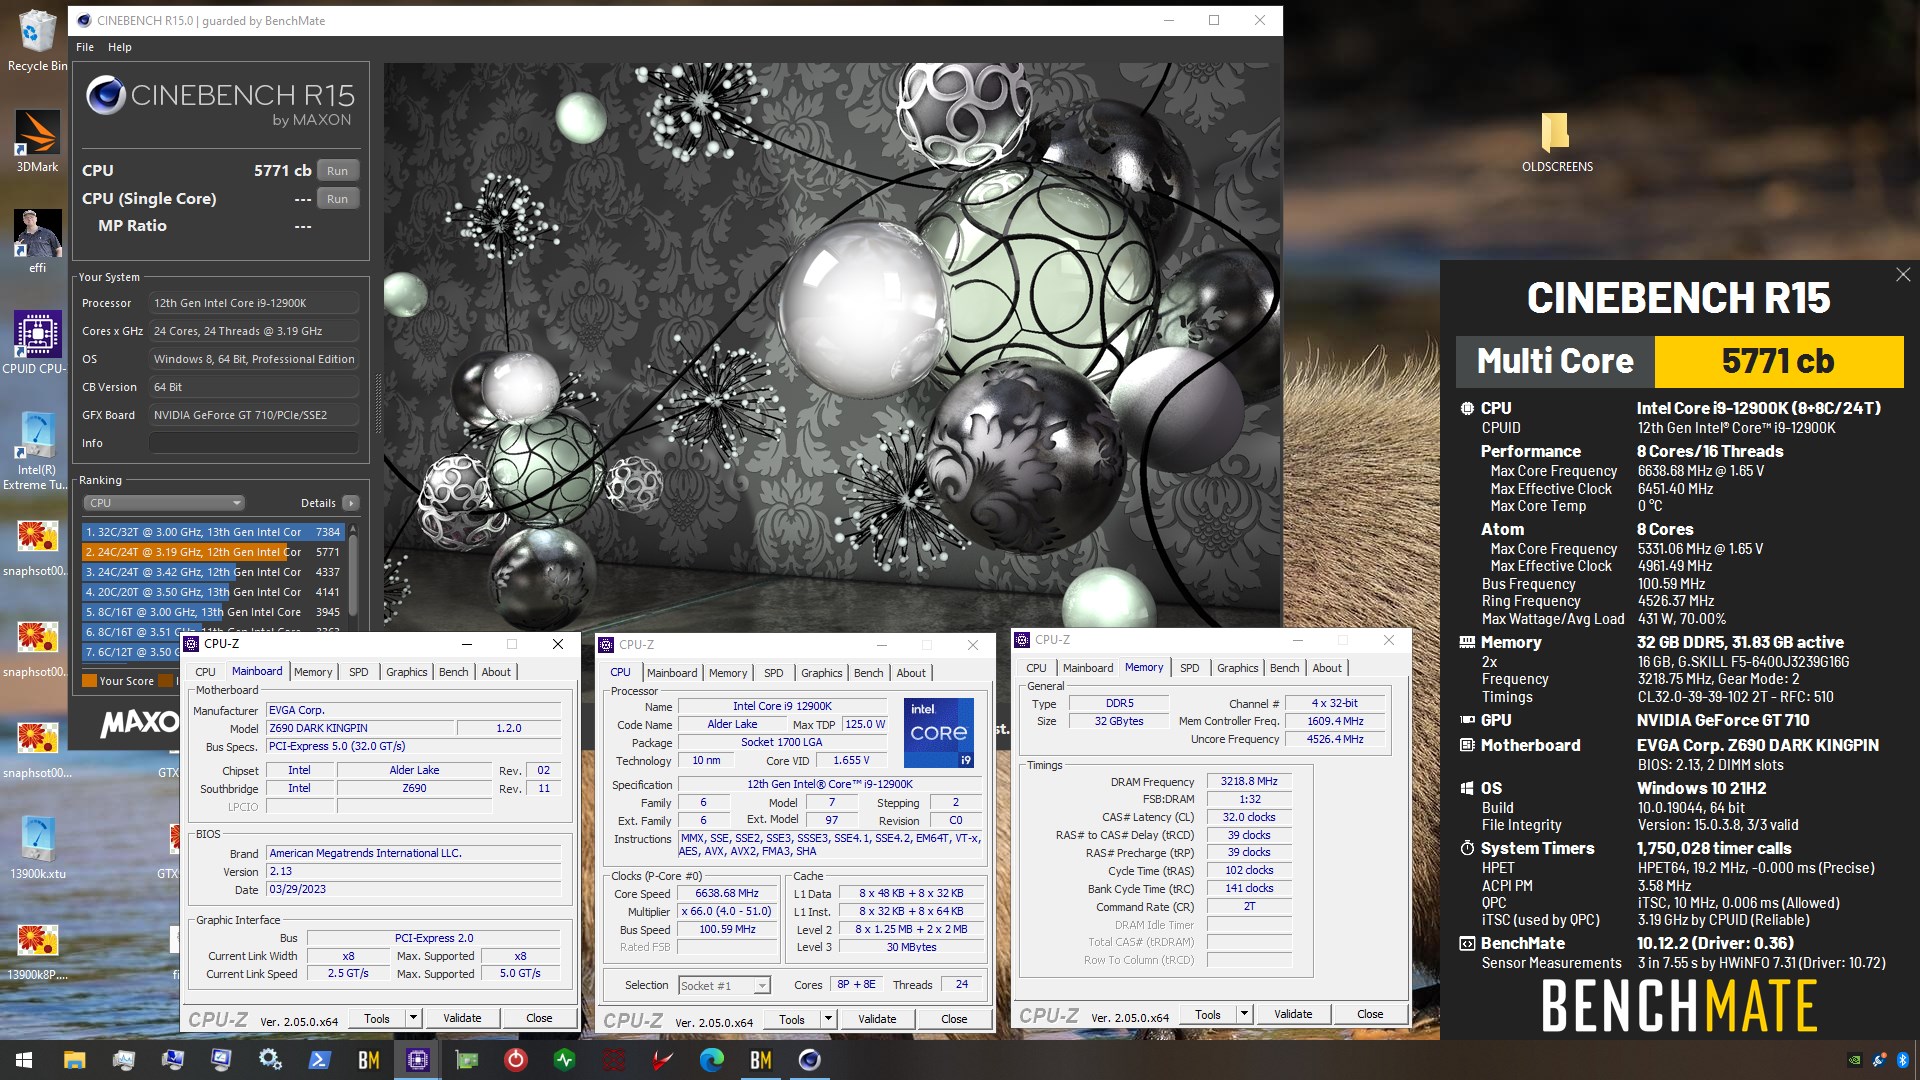Click the Intel Core i9 logo in CPU-Z
This screenshot has width=1920, height=1080.
pyautogui.click(x=938, y=733)
